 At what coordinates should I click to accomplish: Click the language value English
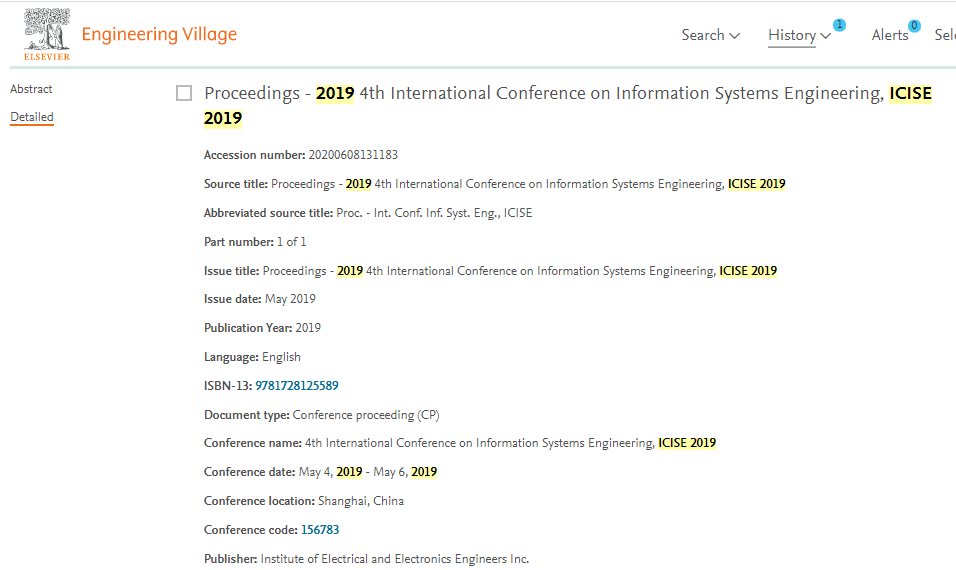281,357
